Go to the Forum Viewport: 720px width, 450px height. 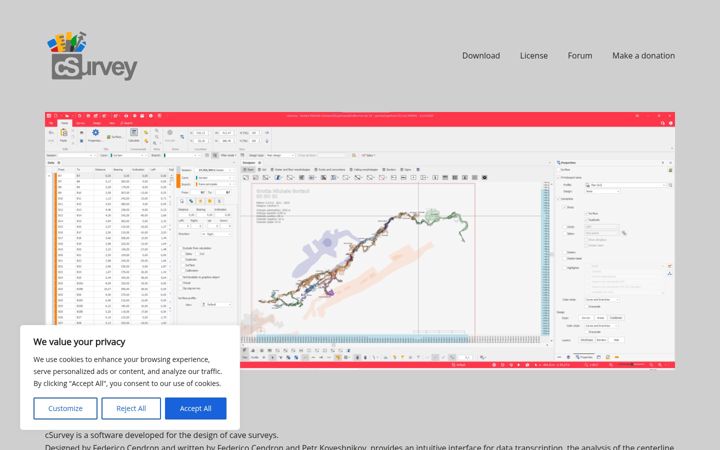point(579,56)
